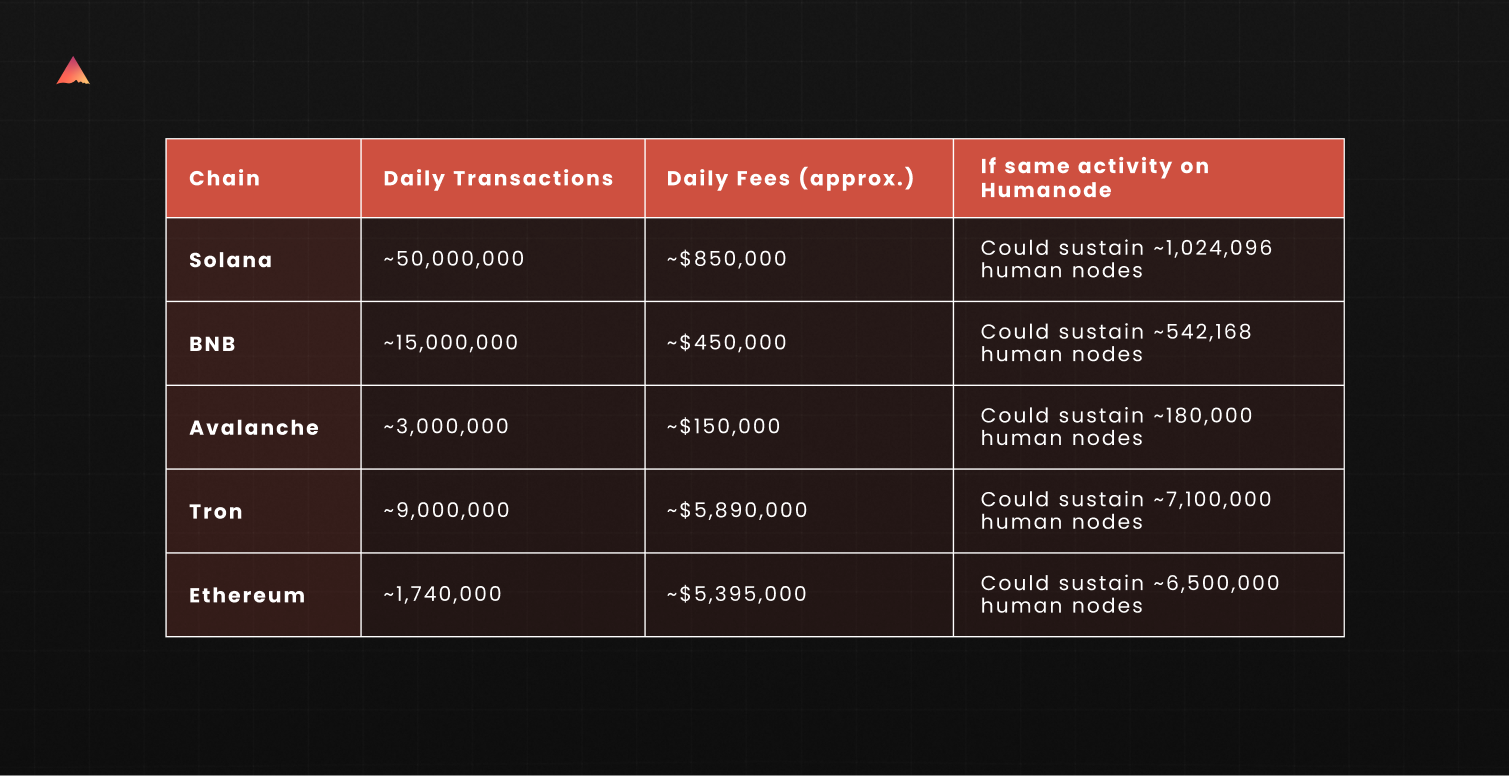Click the Chain column header
The width and height of the screenshot is (1510, 776).
[225, 179]
